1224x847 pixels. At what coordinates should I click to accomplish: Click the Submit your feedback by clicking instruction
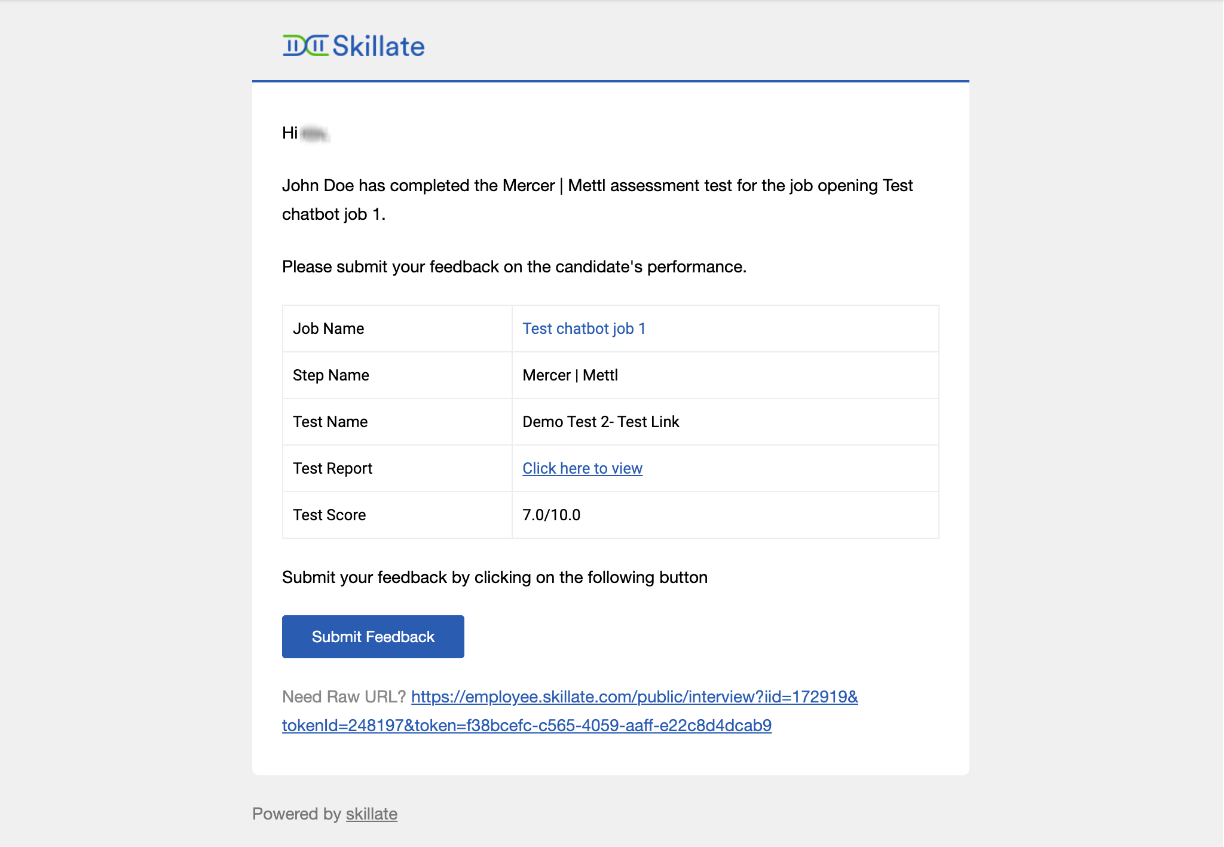pyautogui.click(x=495, y=577)
